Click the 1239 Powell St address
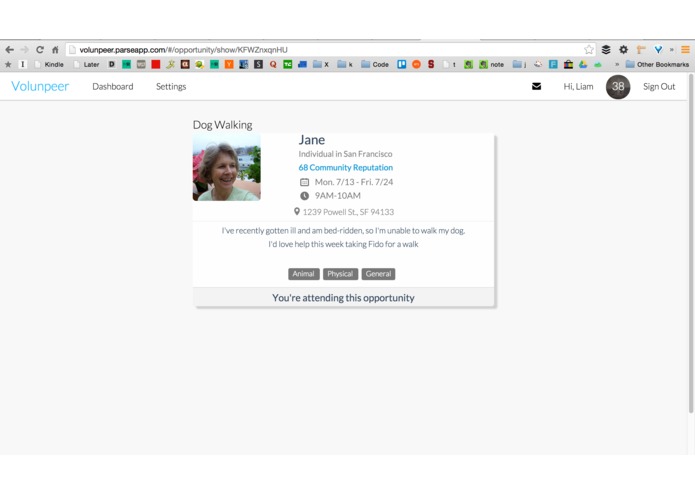 coord(348,212)
